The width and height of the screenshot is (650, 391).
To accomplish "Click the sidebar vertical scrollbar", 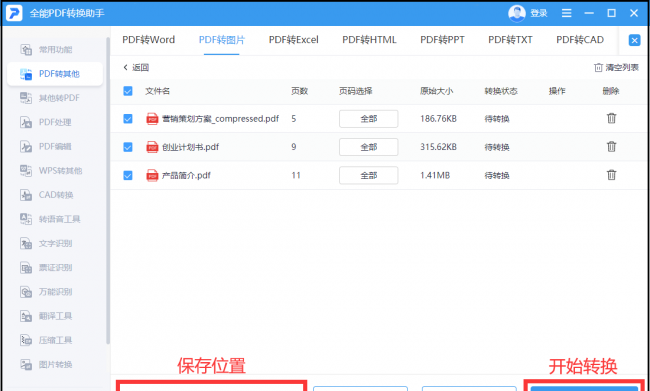I will tap(108, 191).
